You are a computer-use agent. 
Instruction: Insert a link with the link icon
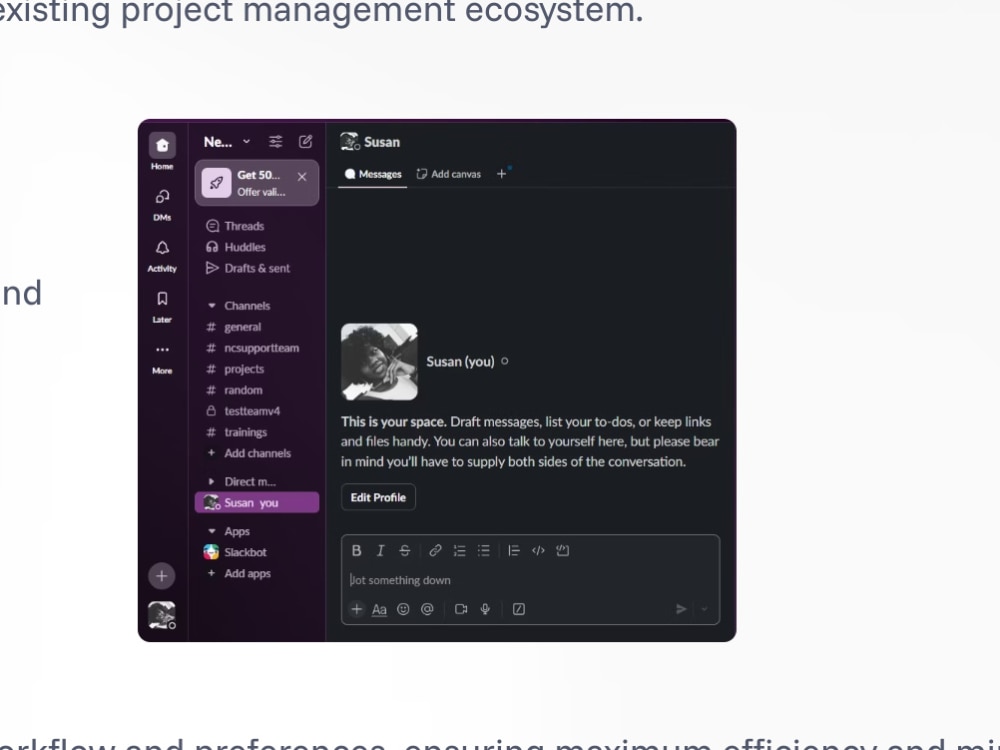point(435,550)
